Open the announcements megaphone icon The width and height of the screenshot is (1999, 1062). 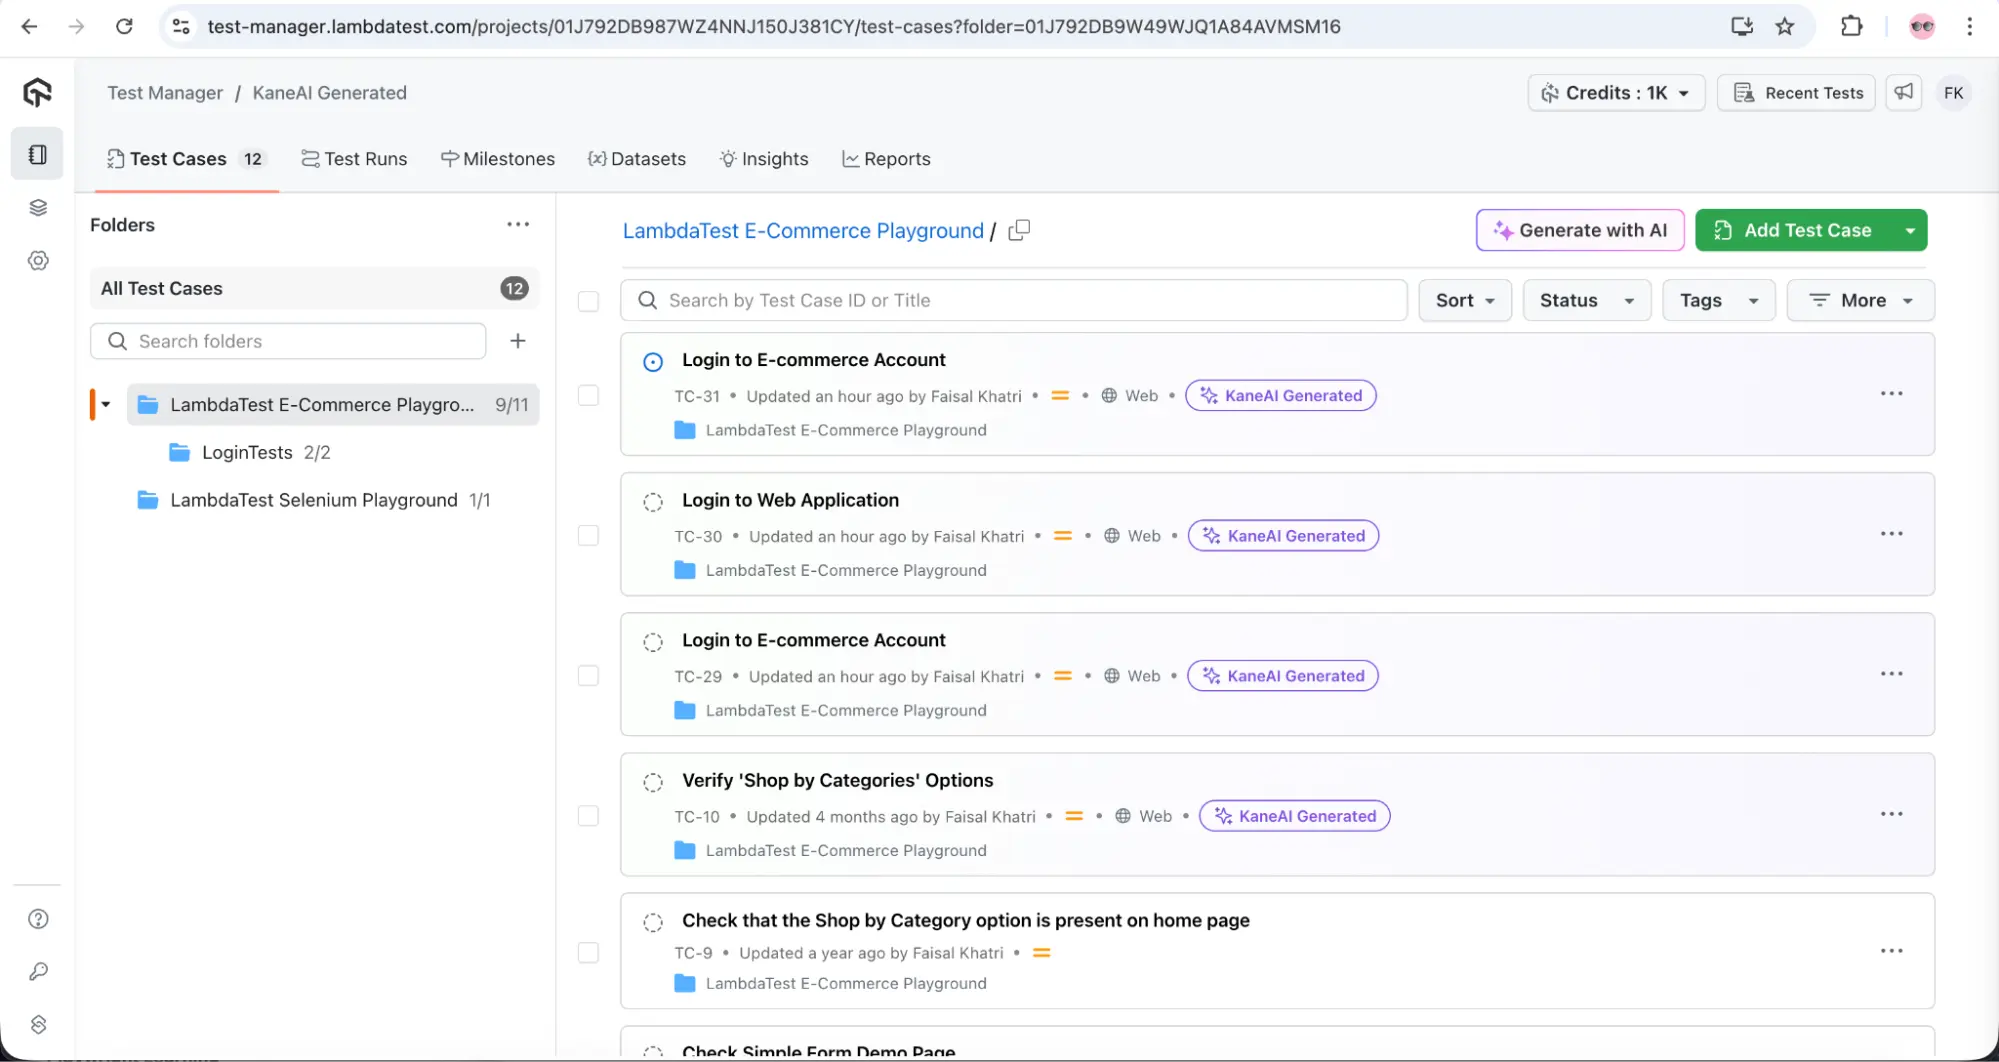pyautogui.click(x=1904, y=92)
